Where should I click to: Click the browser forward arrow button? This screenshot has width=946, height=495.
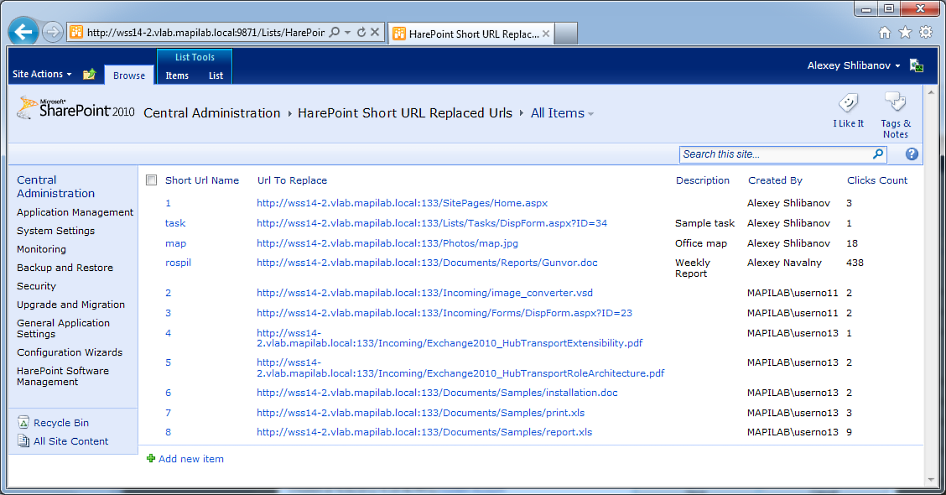coord(53,32)
